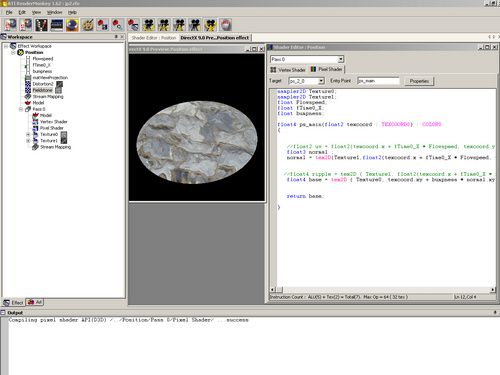
Task: Open the Target ps_2_0 dropdown
Action: (x=321, y=81)
